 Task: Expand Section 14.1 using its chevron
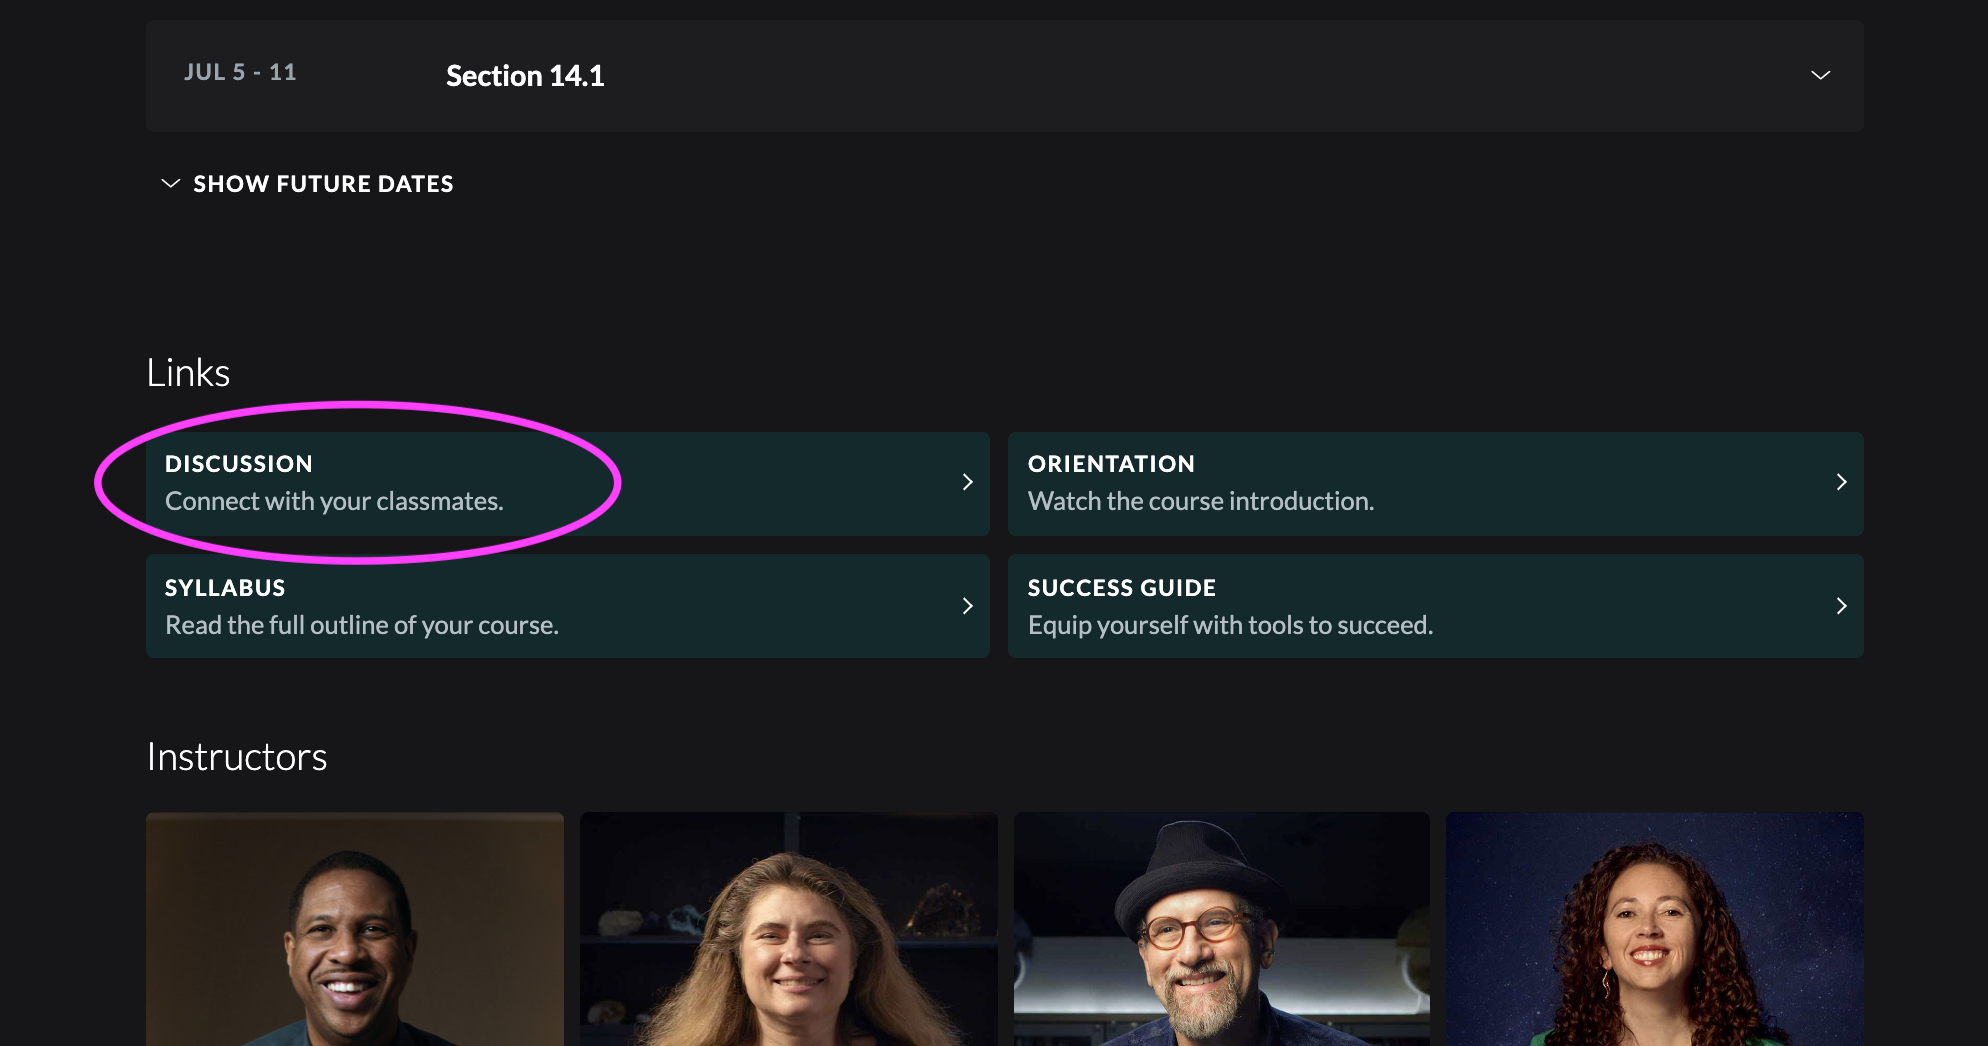tap(1820, 76)
